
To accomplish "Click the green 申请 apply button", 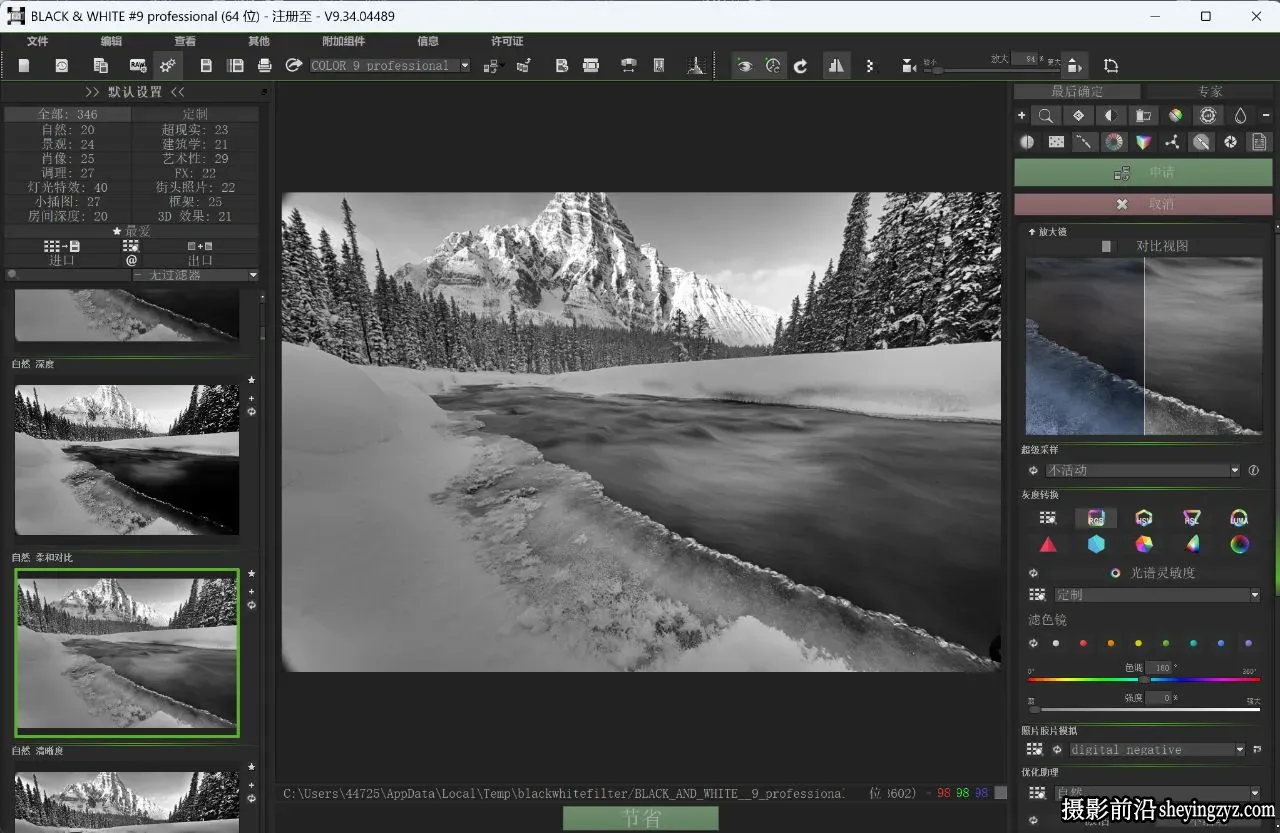I will pyautogui.click(x=1143, y=173).
